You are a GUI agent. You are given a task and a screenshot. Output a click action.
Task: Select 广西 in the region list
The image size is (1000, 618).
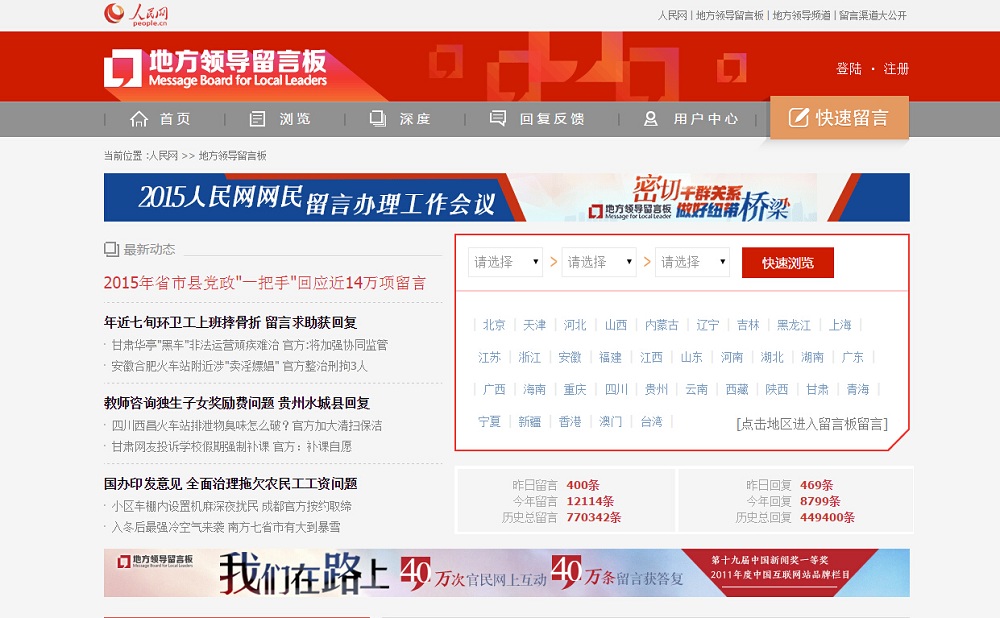494,389
